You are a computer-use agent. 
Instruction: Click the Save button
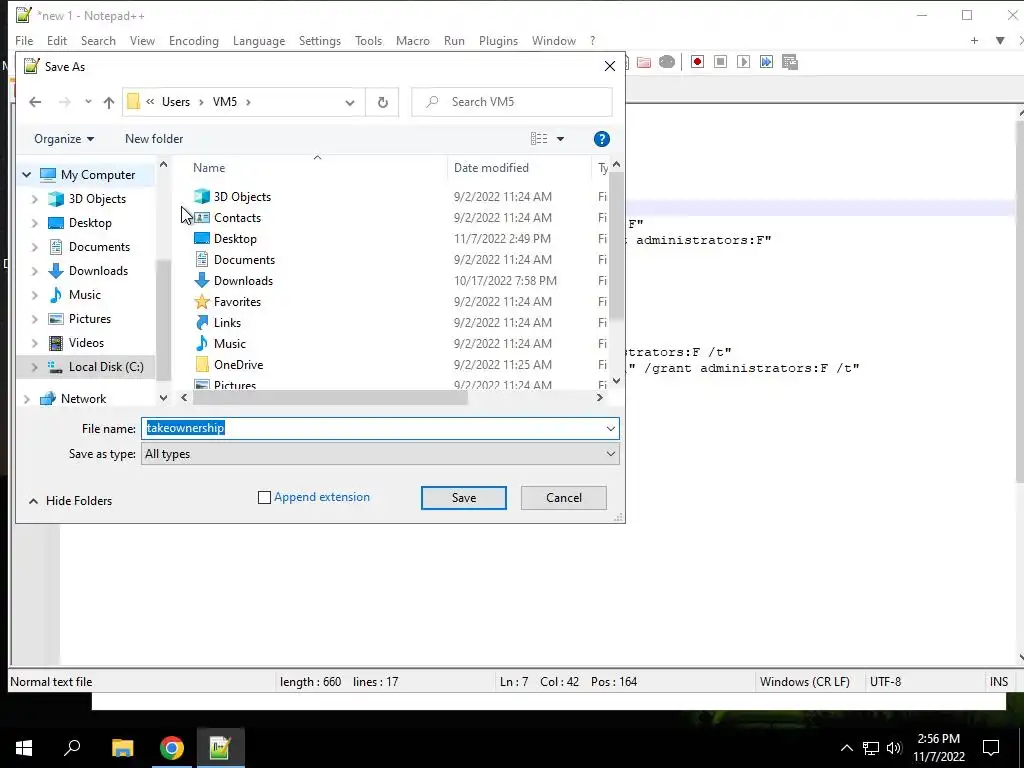pos(464,498)
